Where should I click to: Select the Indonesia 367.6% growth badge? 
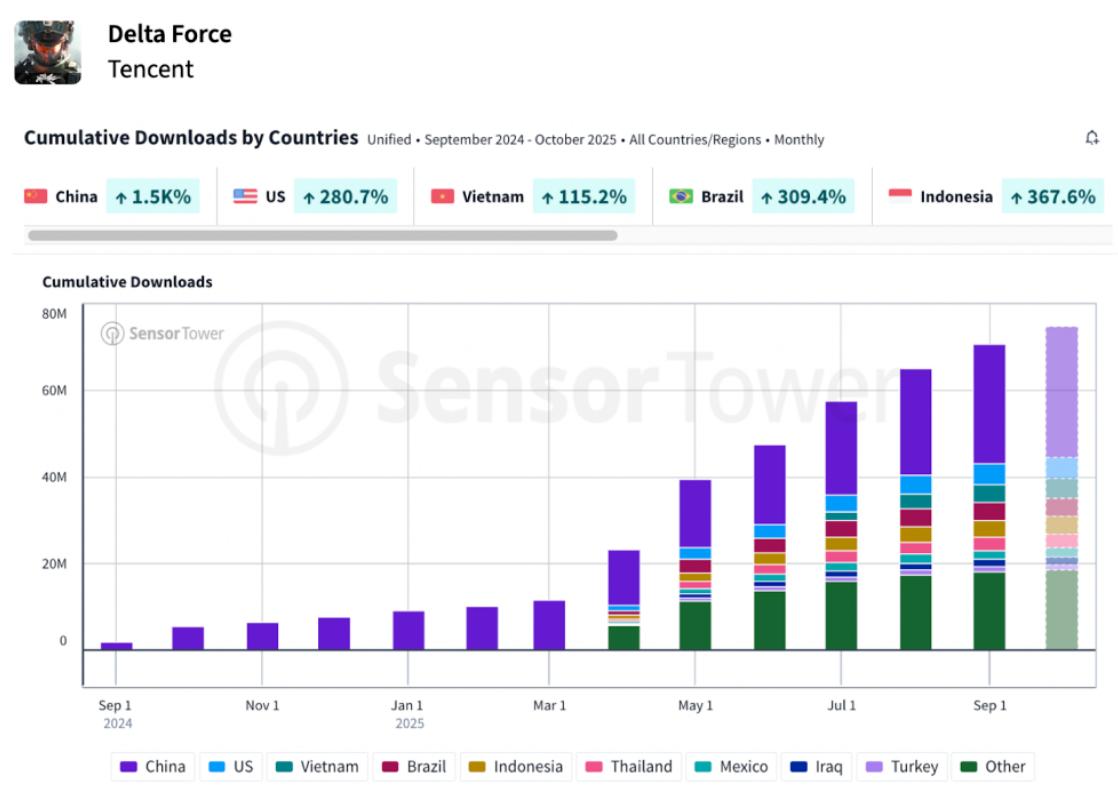1052,197
